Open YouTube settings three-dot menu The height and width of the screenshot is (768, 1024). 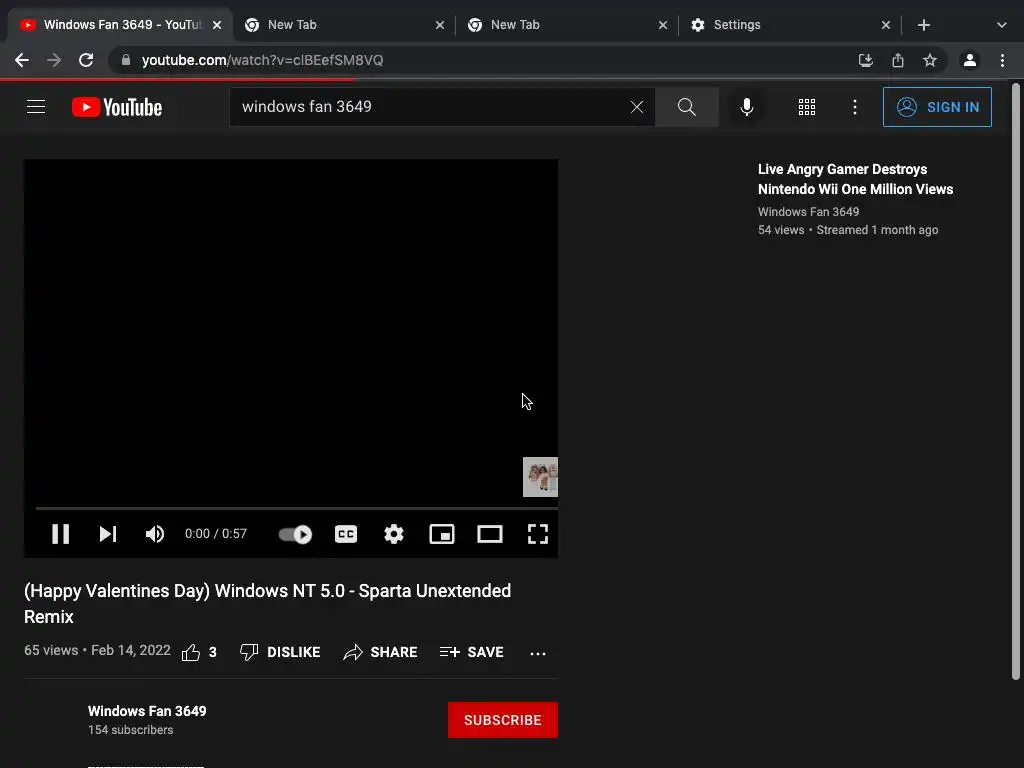coord(855,107)
